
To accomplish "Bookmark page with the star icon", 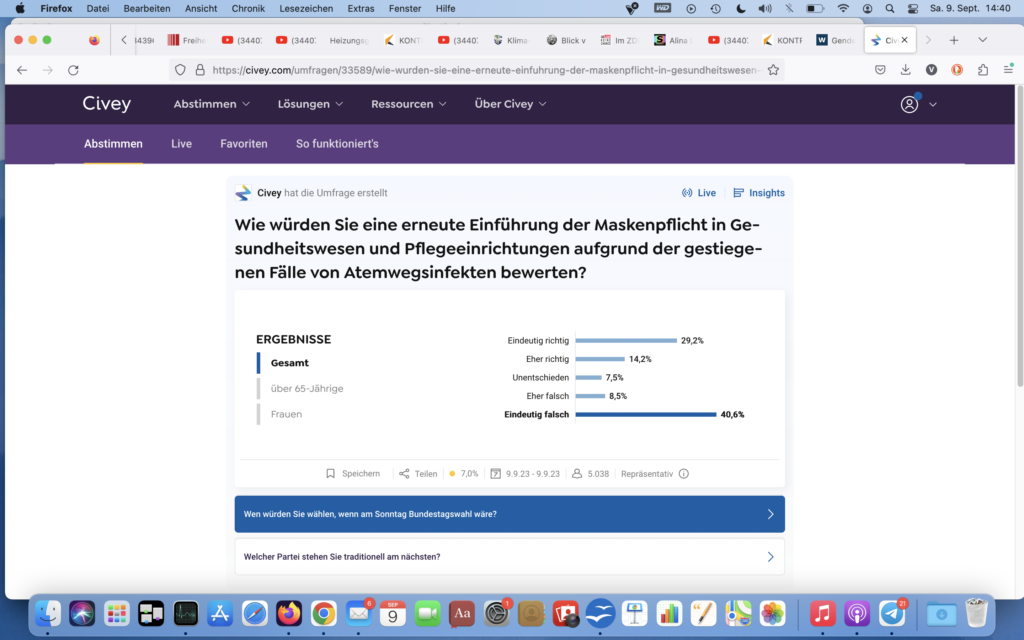I will pos(771,70).
